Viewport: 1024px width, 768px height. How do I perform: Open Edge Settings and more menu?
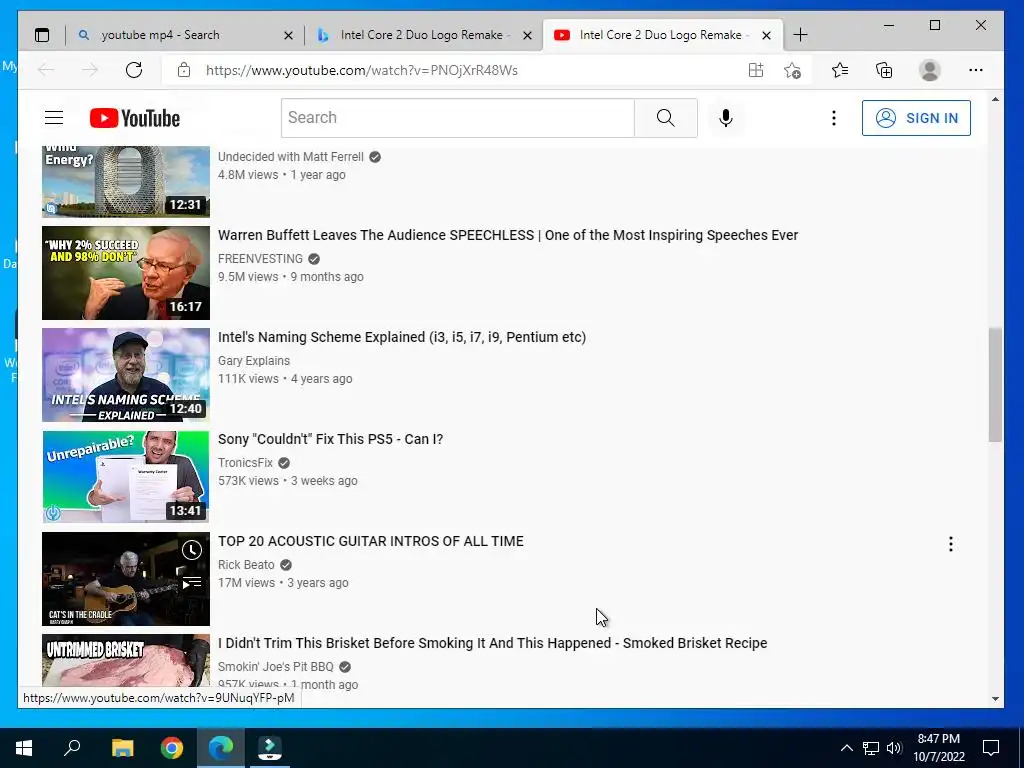click(976, 70)
